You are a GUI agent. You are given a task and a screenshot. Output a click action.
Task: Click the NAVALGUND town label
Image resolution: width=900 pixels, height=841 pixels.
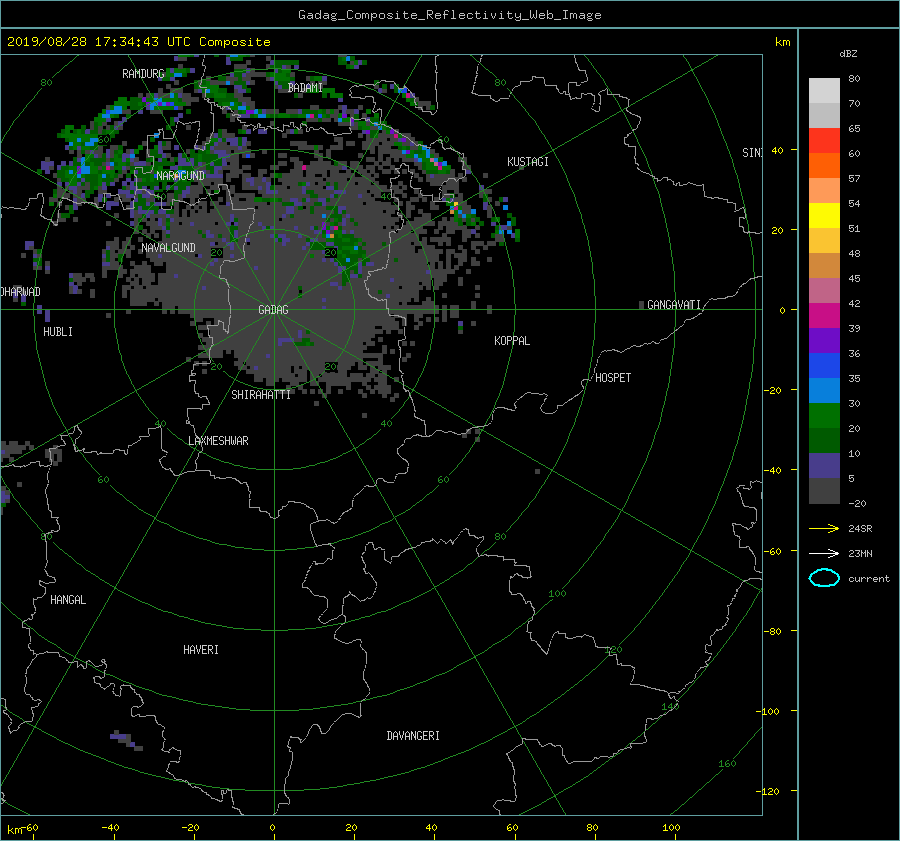pyautogui.click(x=168, y=248)
